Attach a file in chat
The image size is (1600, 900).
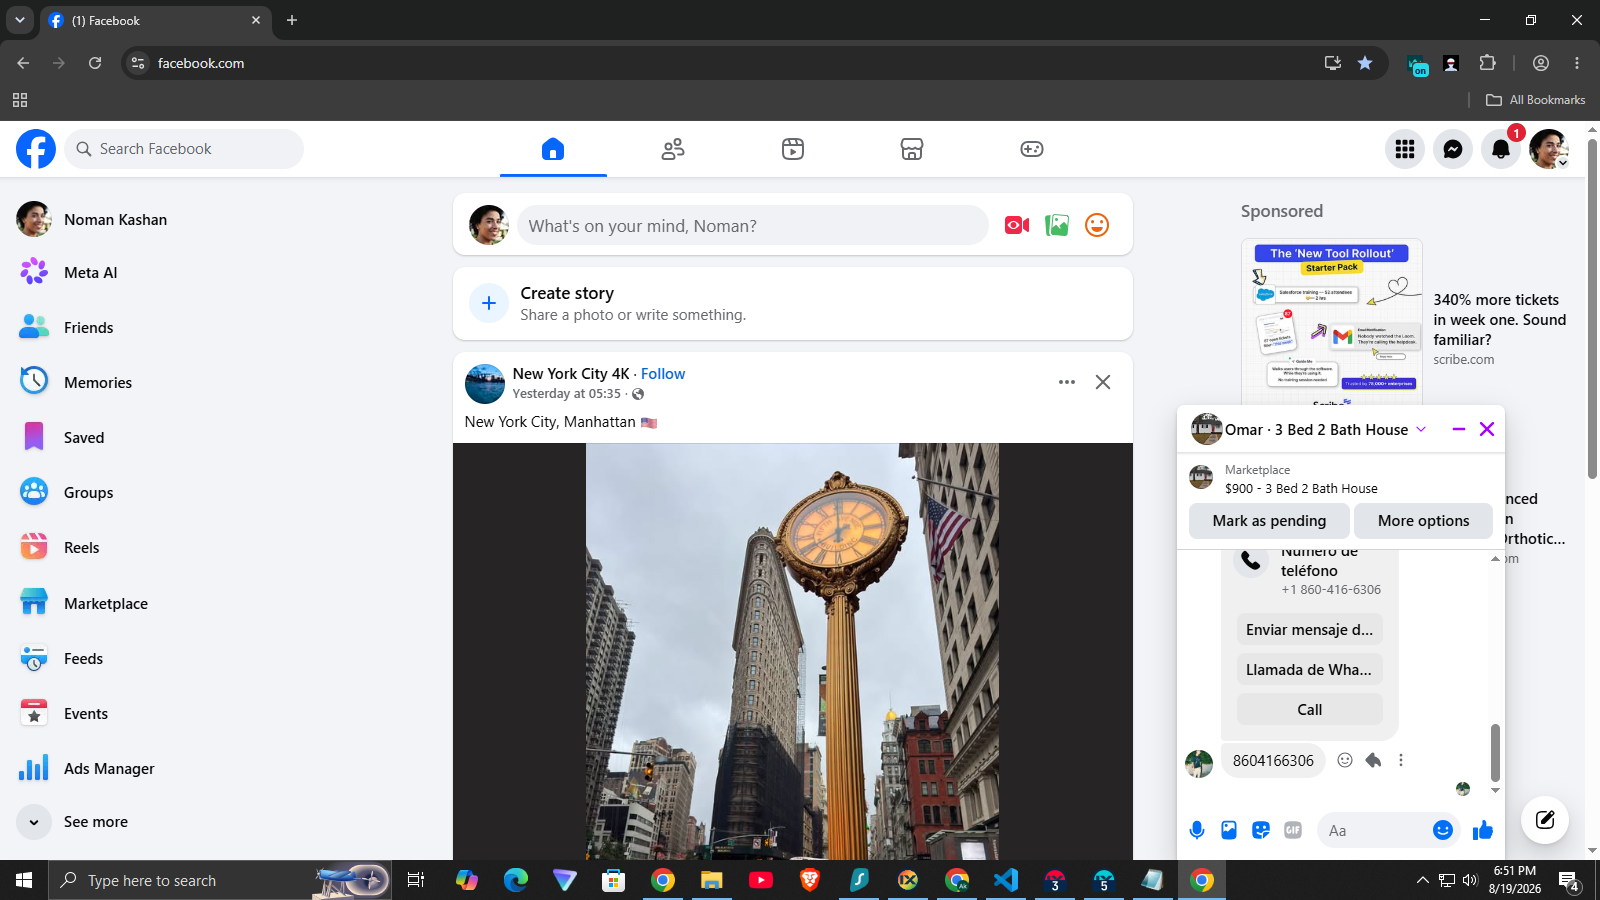pyautogui.click(x=1229, y=830)
